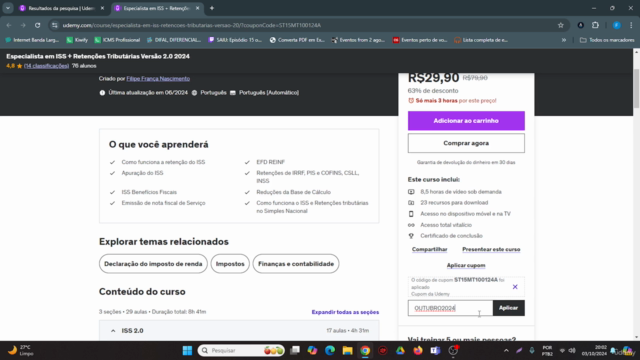This screenshot has height=360, width=640.
Task: Open Copilot from the taskbar
Action: tap(312, 351)
